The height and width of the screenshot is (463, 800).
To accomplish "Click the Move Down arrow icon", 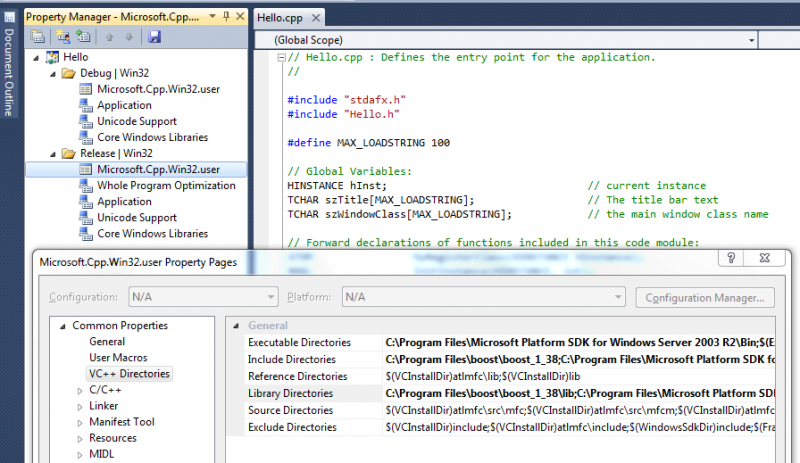I will [129, 37].
